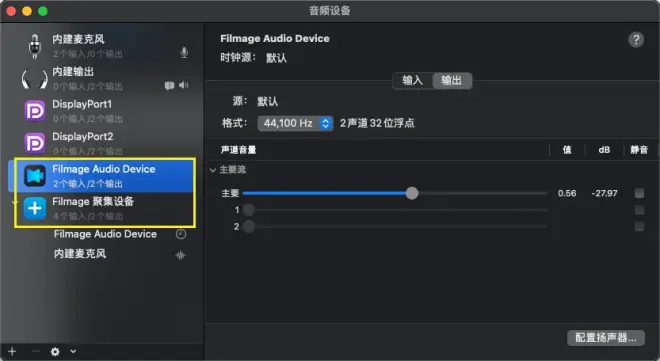This screenshot has width=660, height=361.
Task: Click the Filmage Audio Device panel heading
Action: coord(275,38)
